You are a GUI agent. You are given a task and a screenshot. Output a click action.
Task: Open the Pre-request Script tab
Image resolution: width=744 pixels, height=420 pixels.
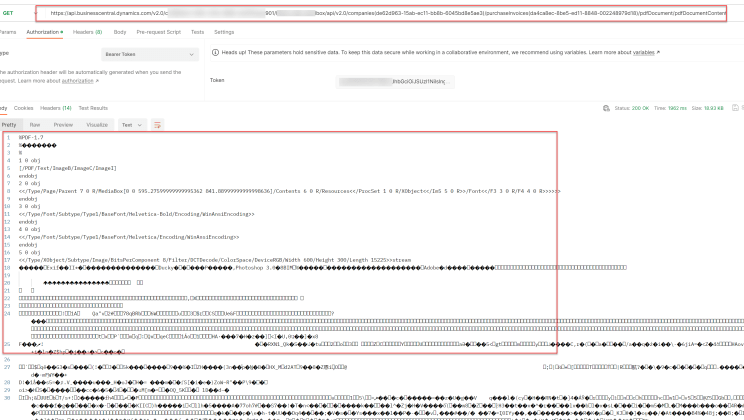click(x=158, y=32)
